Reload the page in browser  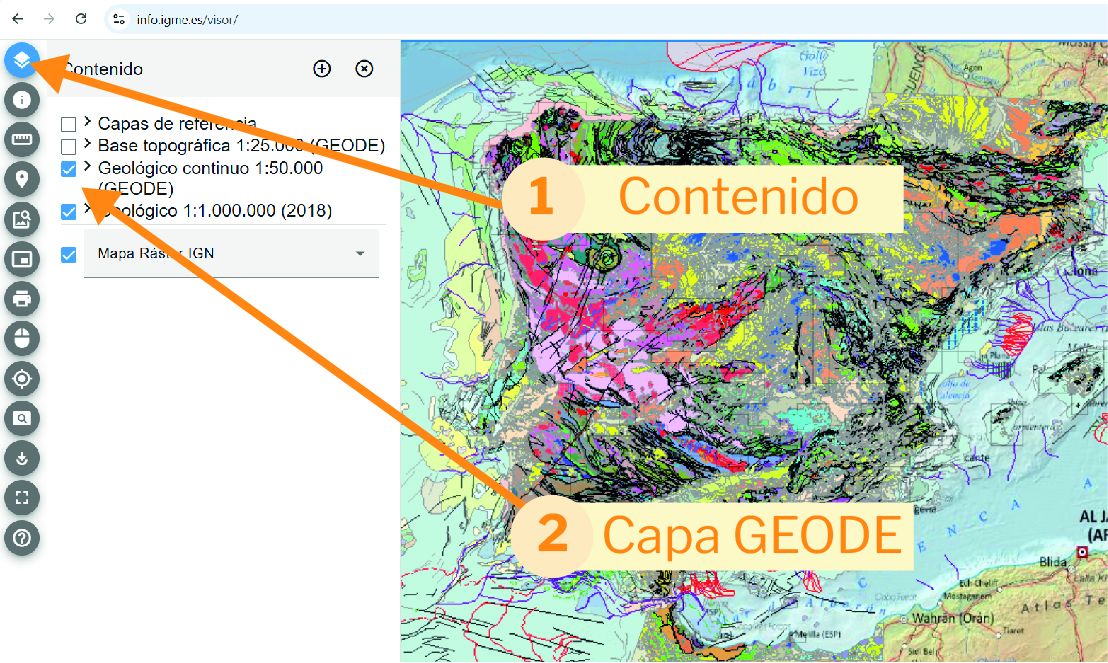tap(81, 19)
